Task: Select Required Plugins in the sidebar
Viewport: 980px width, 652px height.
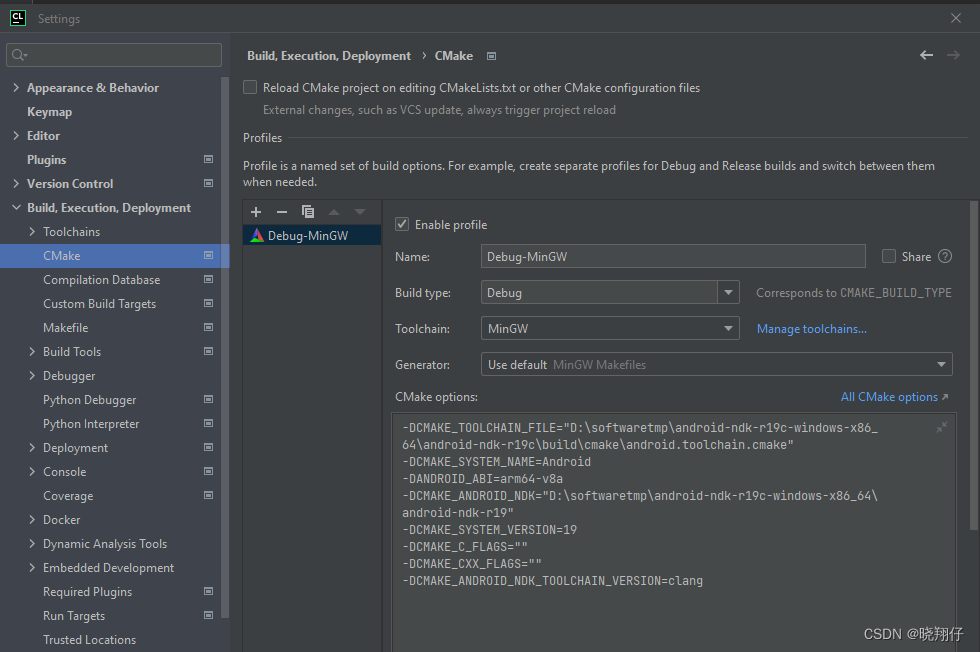Action: 88,592
